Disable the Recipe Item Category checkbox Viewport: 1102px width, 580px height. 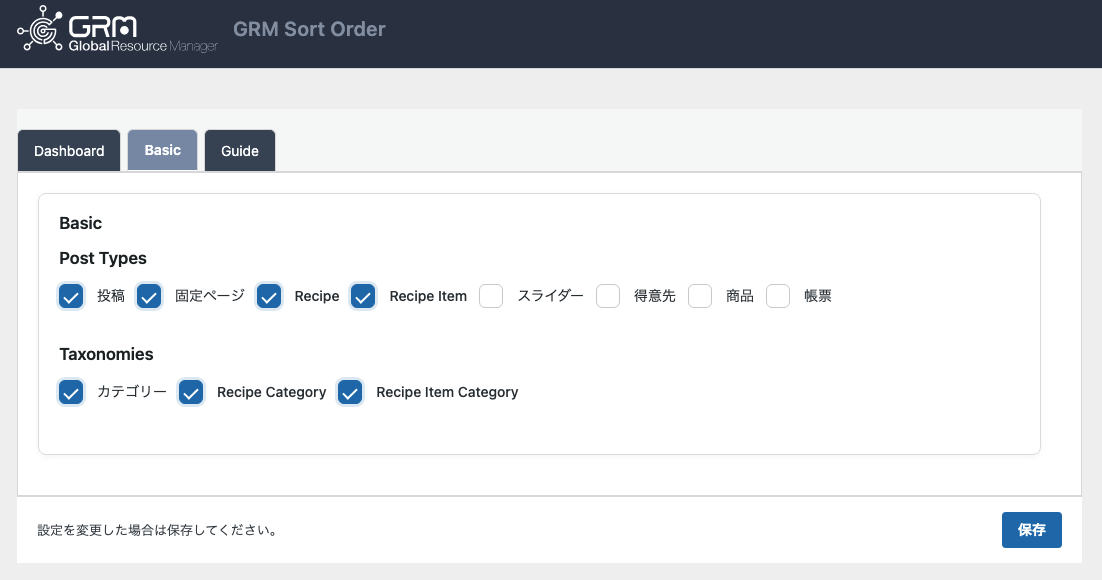[350, 392]
